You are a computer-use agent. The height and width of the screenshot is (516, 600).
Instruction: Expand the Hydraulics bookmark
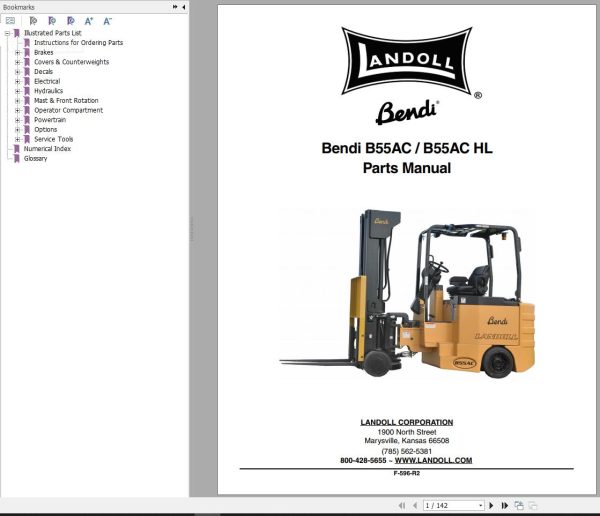point(17,91)
